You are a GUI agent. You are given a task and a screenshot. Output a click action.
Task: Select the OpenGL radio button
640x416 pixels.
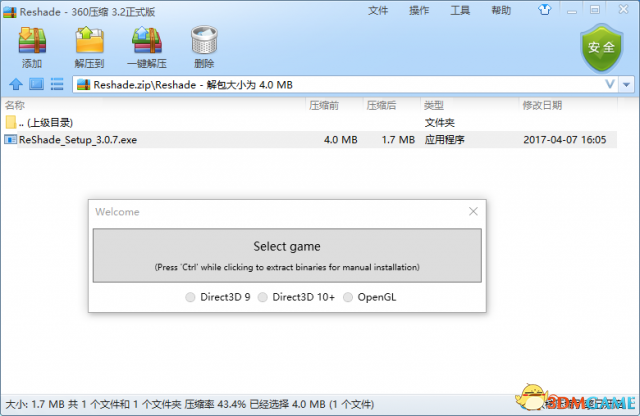348,297
